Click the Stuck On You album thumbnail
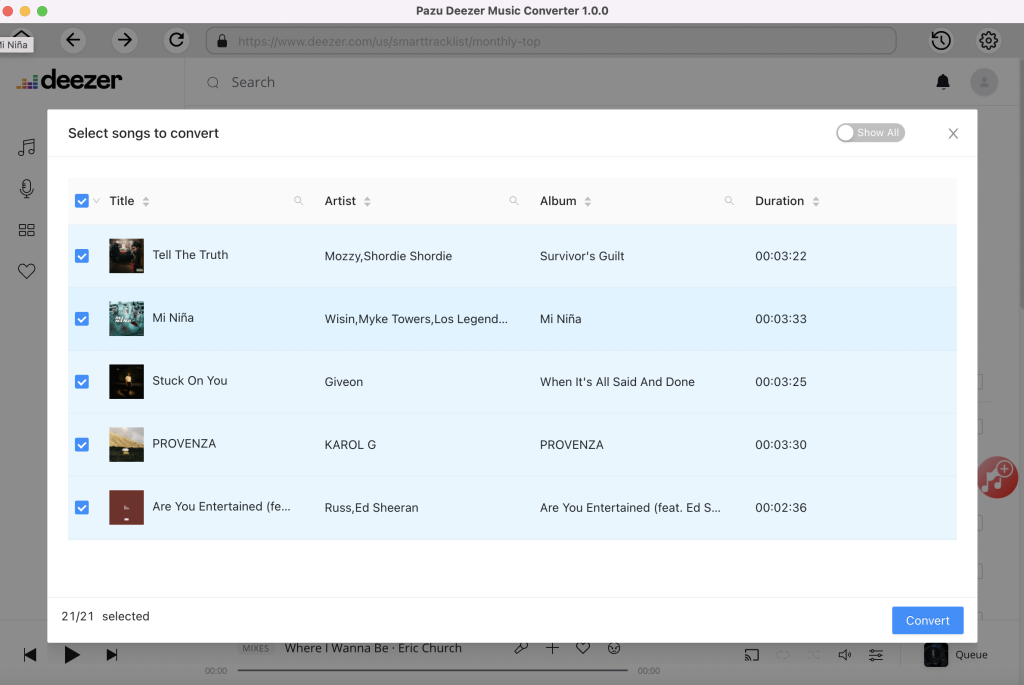1024x685 pixels. coord(126,382)
